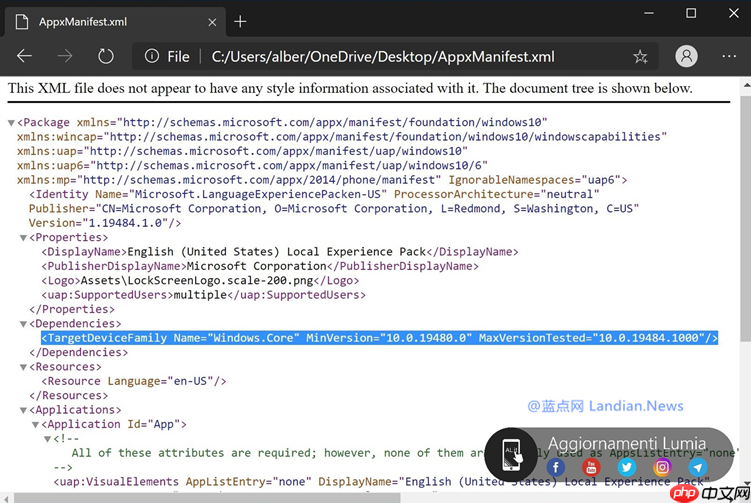Click the DisplayName element line
This screenshot has width=751, height=503.
280,252
